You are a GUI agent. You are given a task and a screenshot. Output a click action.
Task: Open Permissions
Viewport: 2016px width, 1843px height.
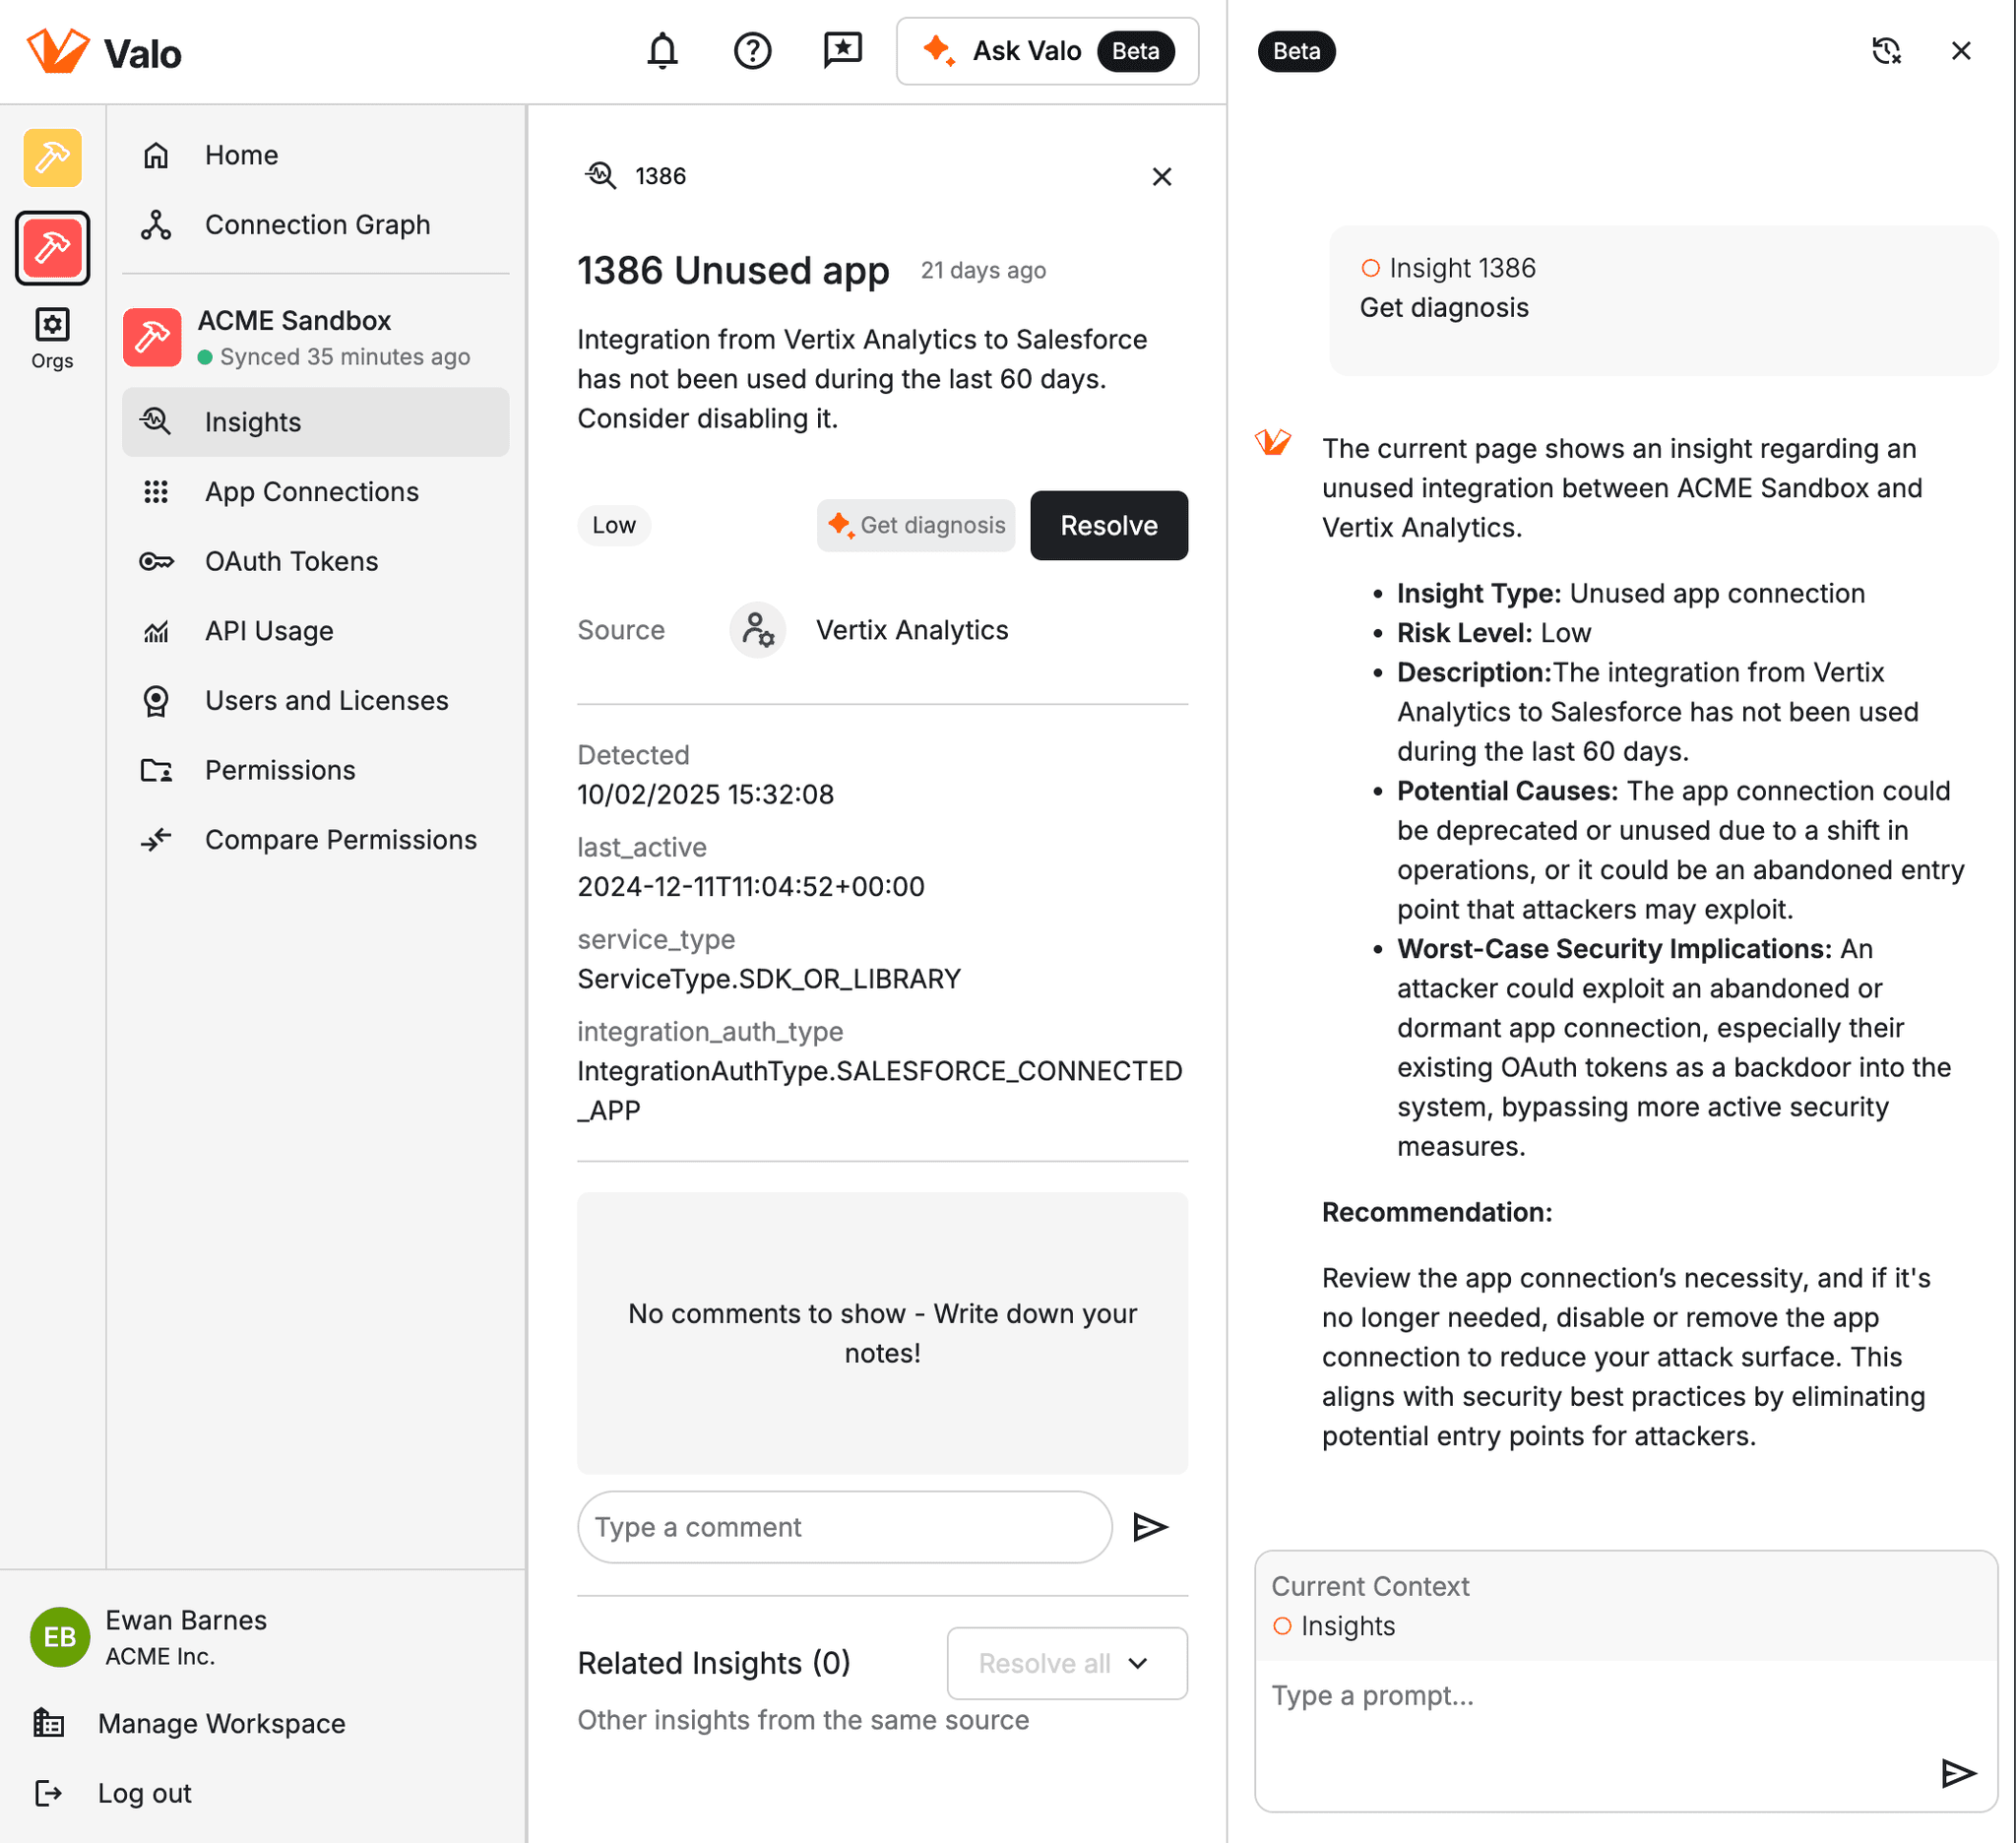[315, 770]
